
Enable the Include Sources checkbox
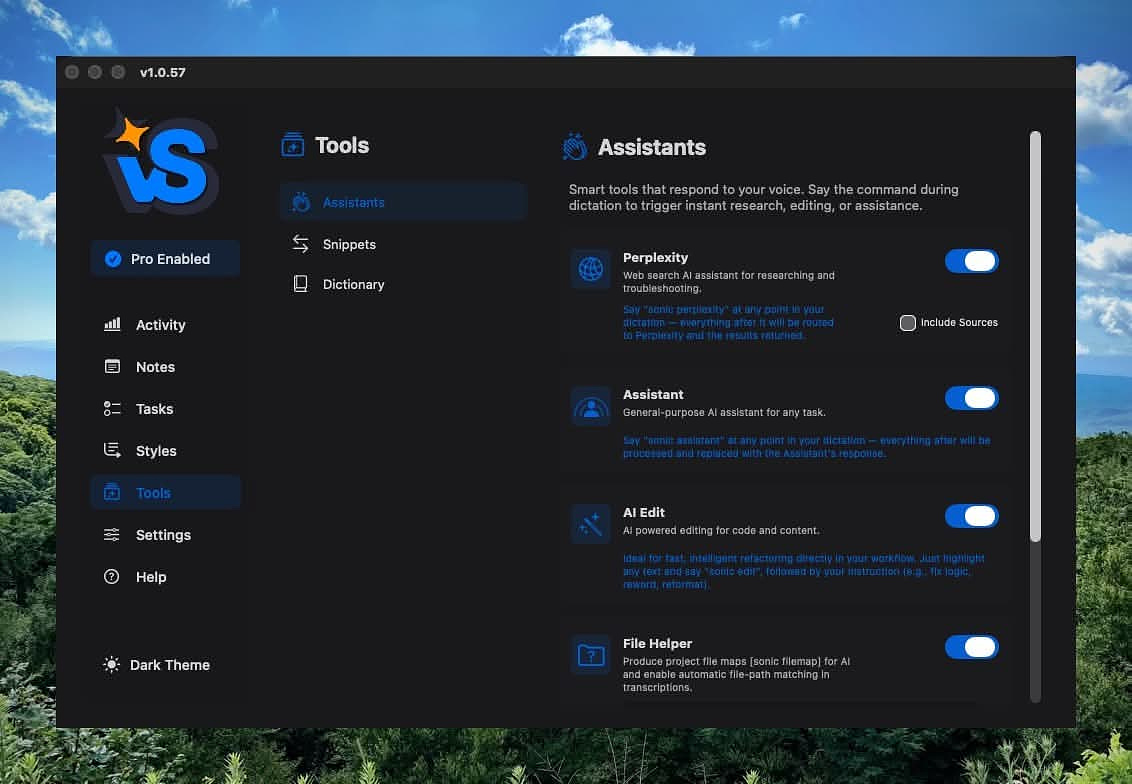pyautogui.click(x=908, y=323)
